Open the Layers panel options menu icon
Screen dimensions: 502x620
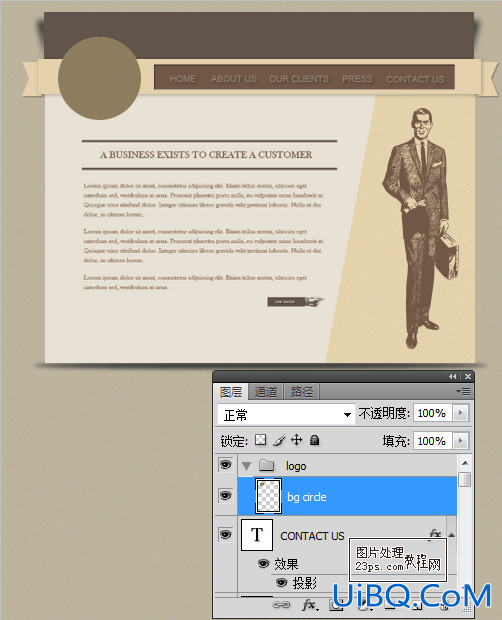(x=463, y=391)
